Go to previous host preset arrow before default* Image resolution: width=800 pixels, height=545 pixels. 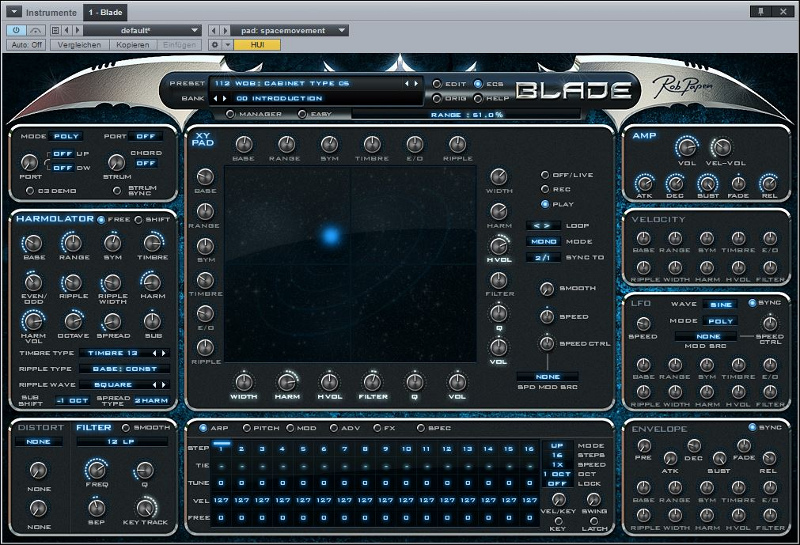[x=67, y=30]
